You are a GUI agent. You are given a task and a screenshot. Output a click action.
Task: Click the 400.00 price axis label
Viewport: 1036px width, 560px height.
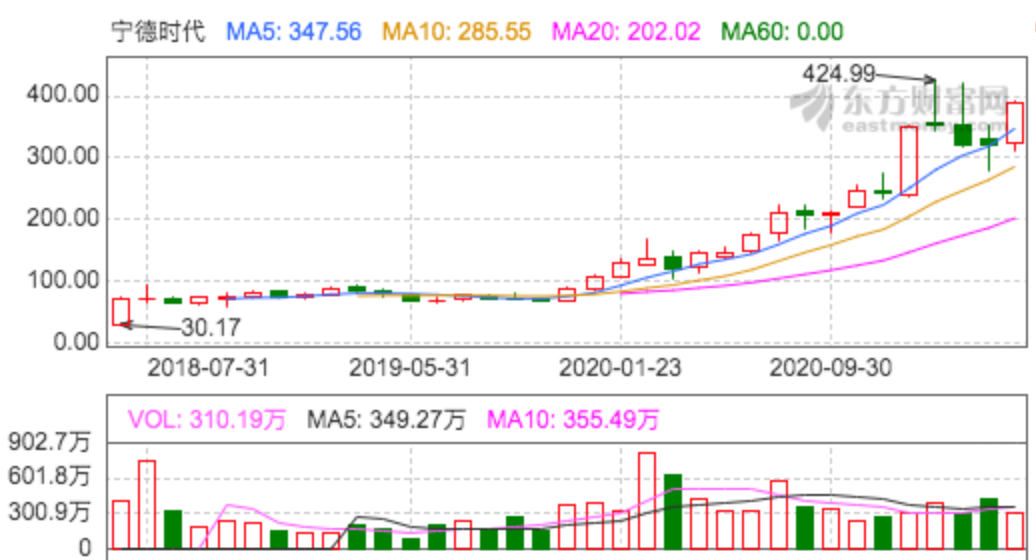(x=63, y=94)
